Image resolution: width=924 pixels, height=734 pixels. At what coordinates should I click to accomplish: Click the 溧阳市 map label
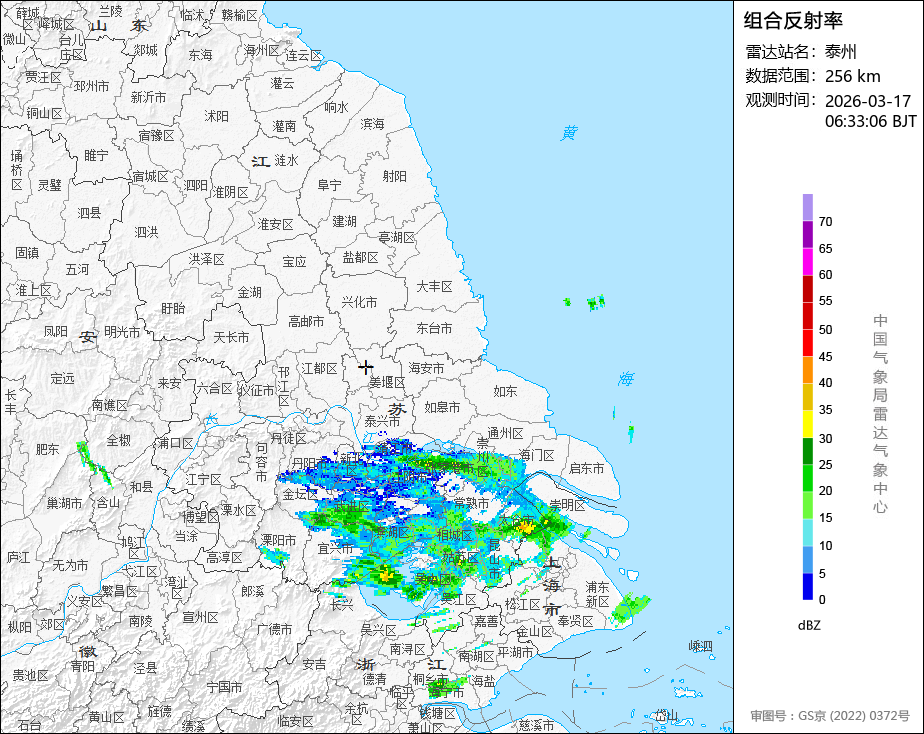[x=278, y=540]
